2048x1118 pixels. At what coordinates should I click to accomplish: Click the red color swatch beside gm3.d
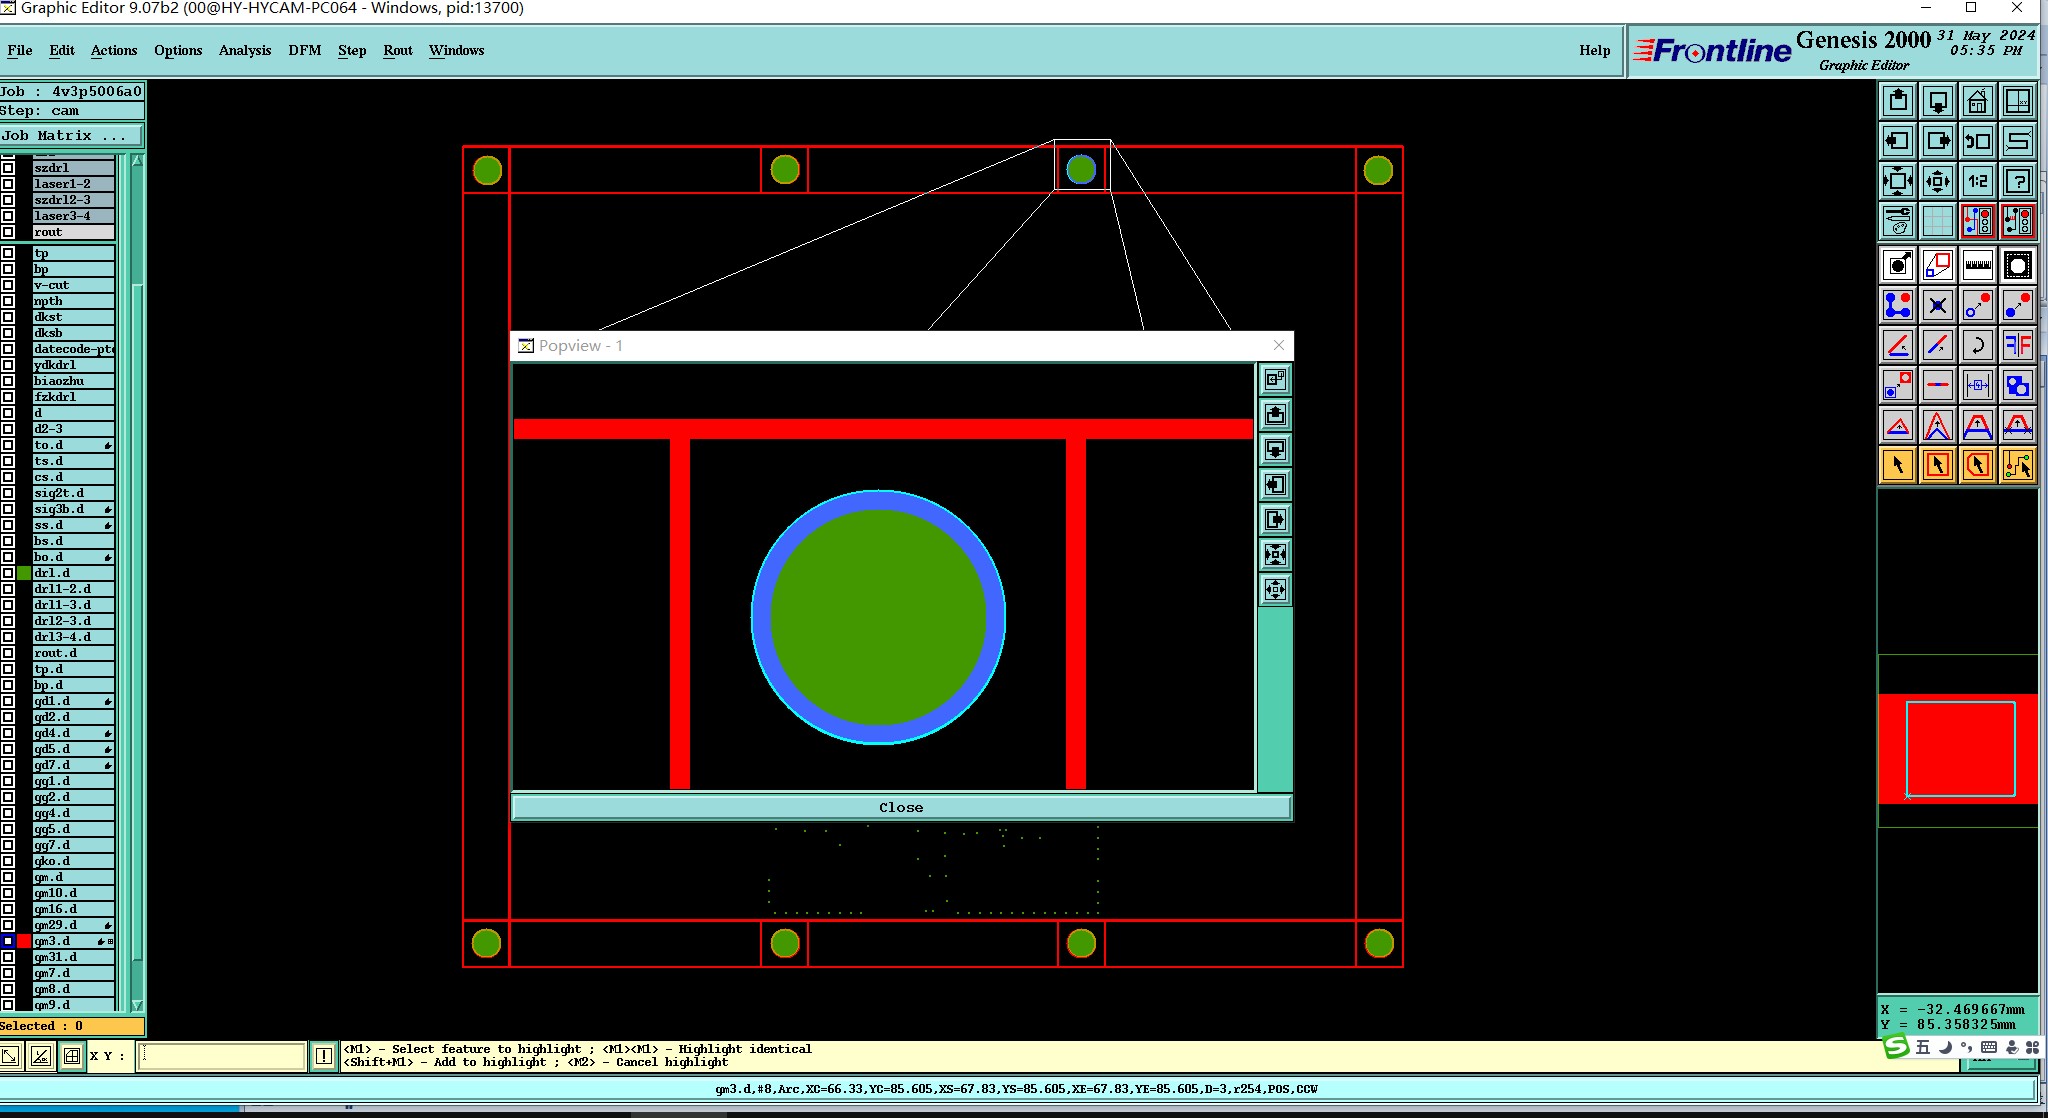24,941
